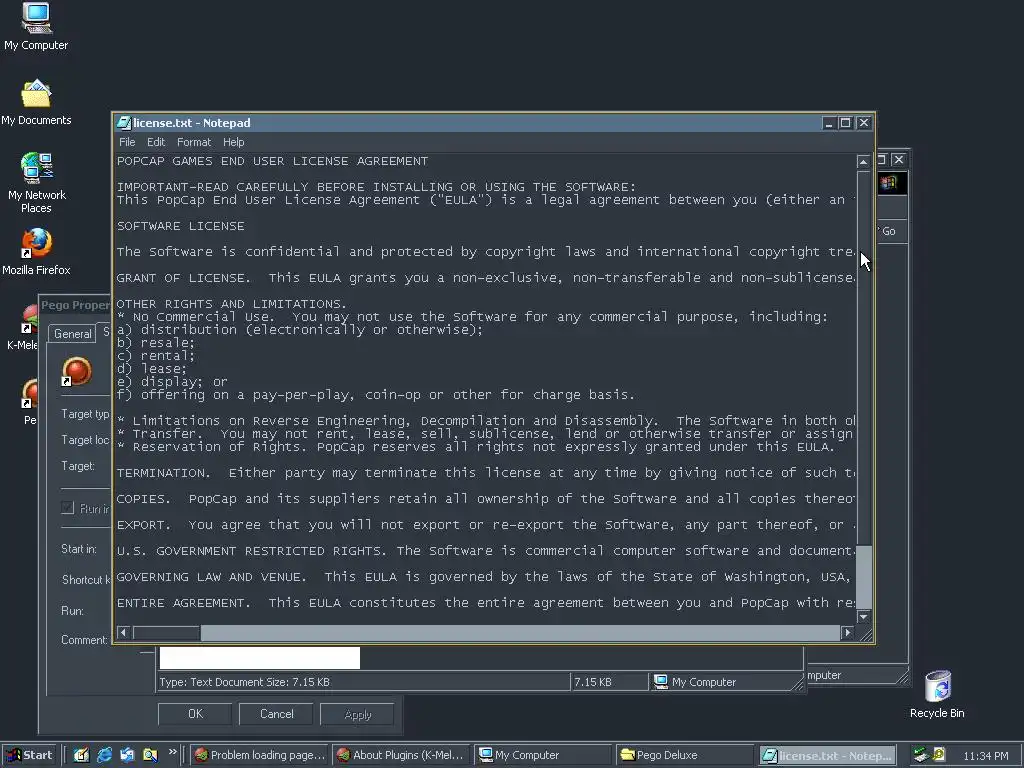Click the 'TERMINATION.' paragraph line
This screenshot has height=768, width=1024.
(x=485, y=473)
